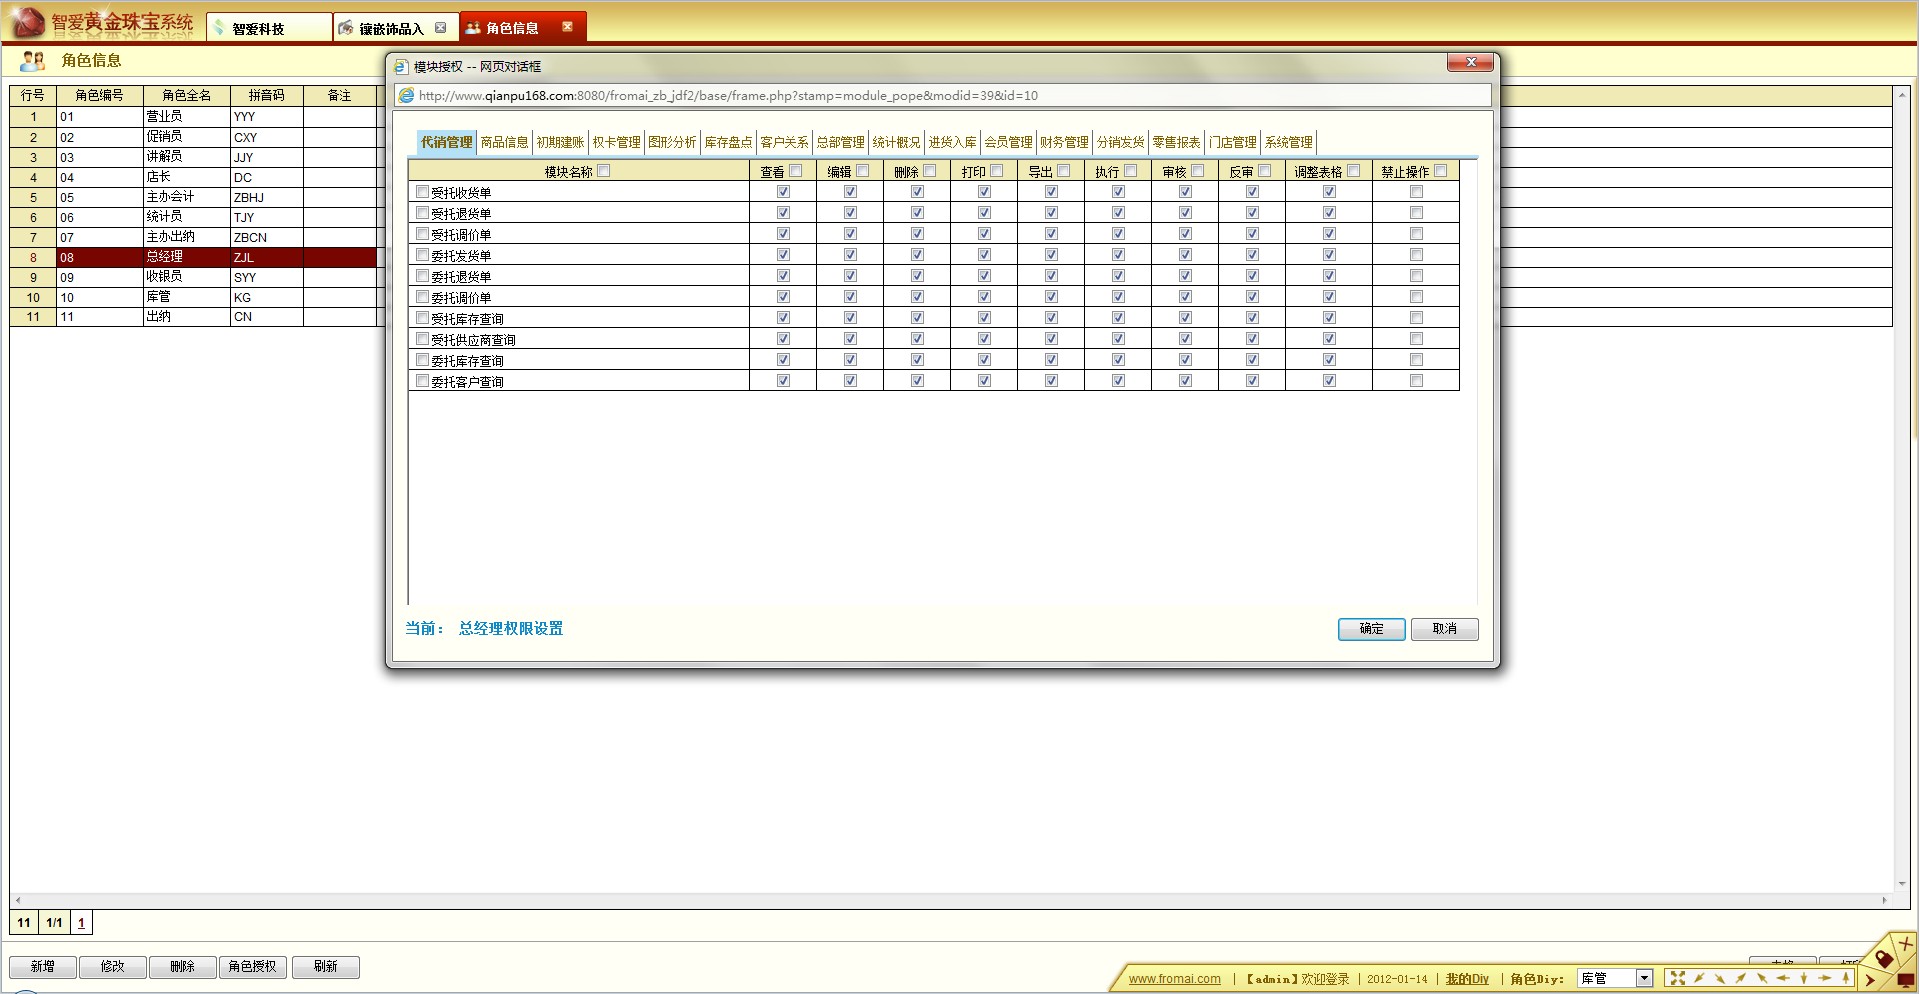Viewport: 1919px width, 994px height.
Task: Click the down arrow of the right vertical scrollbar
Action: point(1901,884)
